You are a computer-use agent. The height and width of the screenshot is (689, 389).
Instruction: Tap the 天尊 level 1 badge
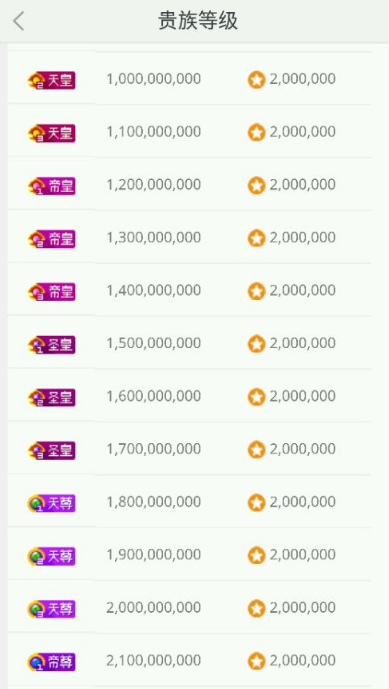[x=52, y=503]
